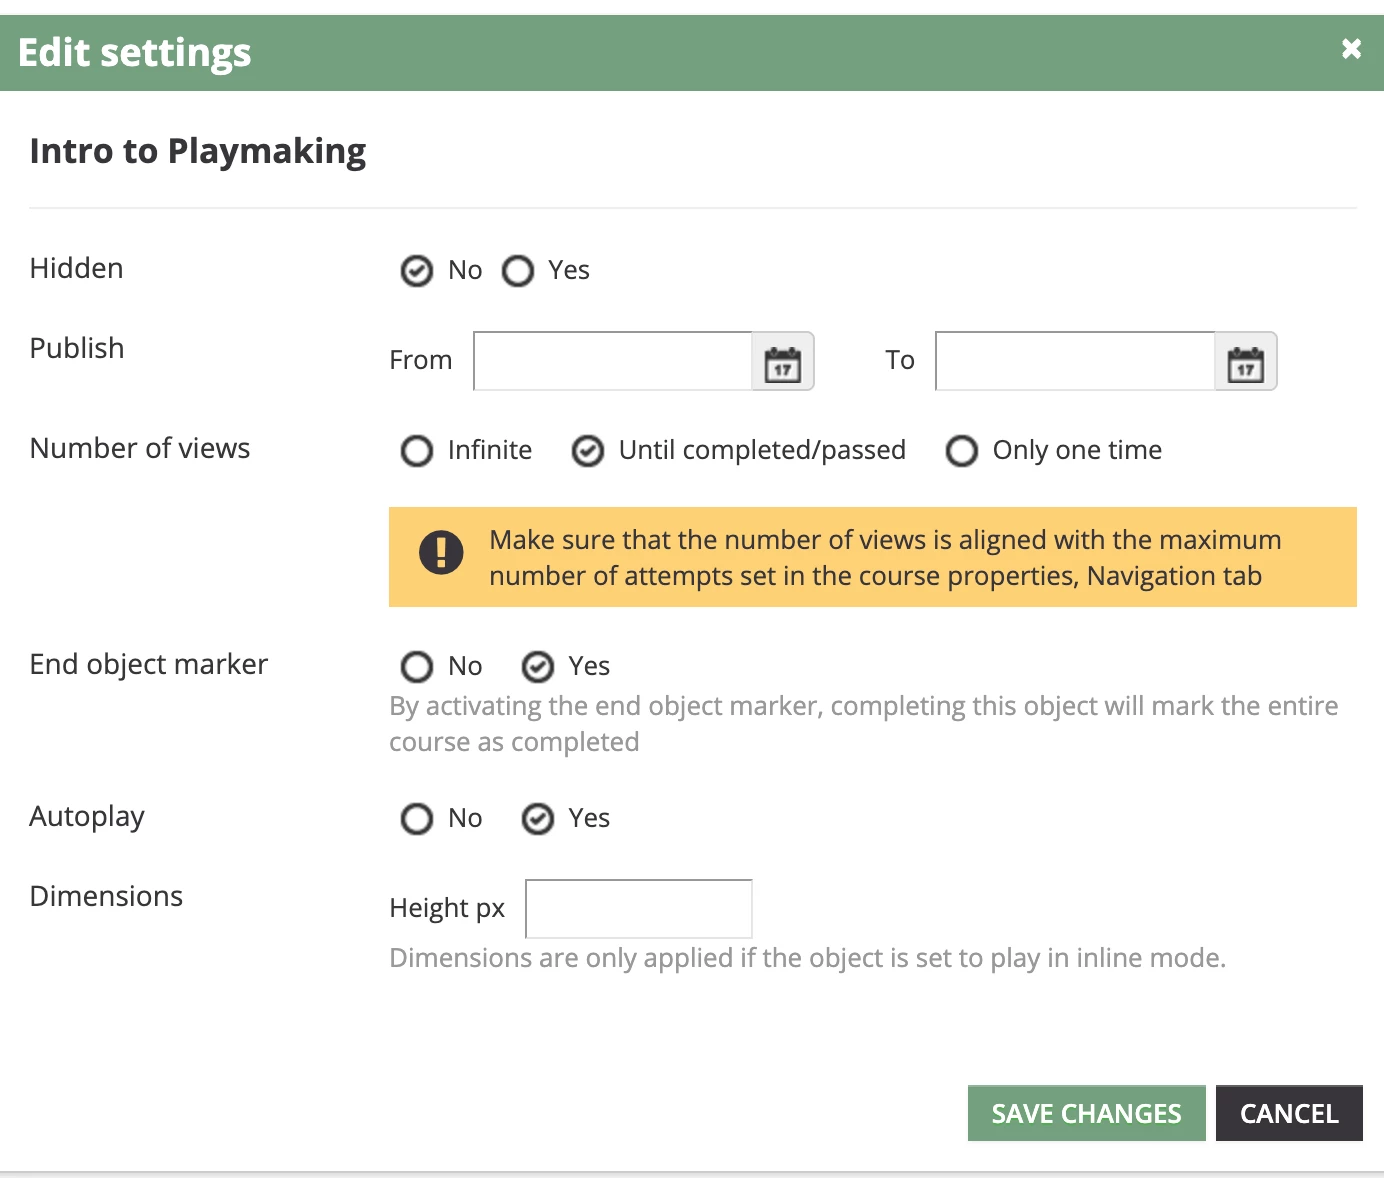Enable the End object marker
This screenshot has width=1384, height=1178.
coord(538,667)
